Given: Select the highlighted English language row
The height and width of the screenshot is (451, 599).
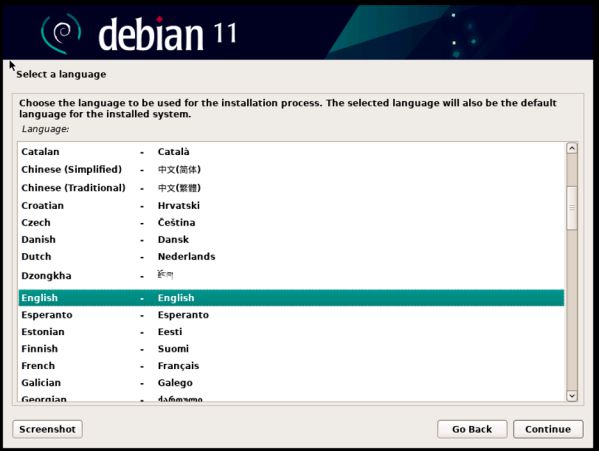Looking at the screenshot, I should click(x=291, y=297).
